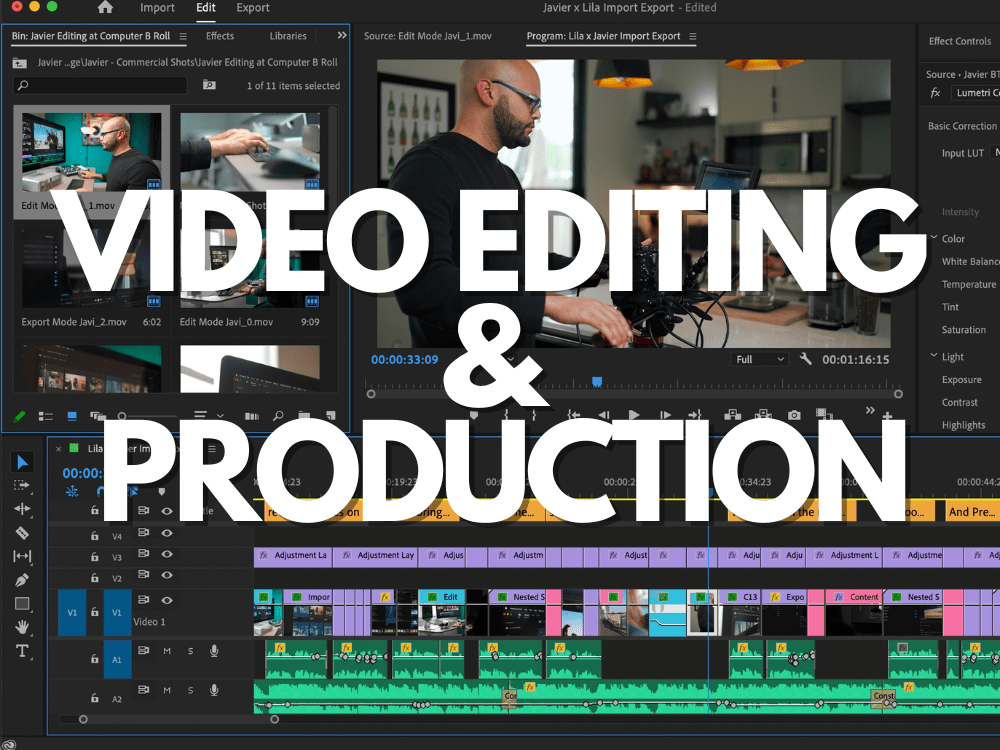Screen dimensions: 1000x750
Task: Select the Type tool
Action: tap(22, 651)
